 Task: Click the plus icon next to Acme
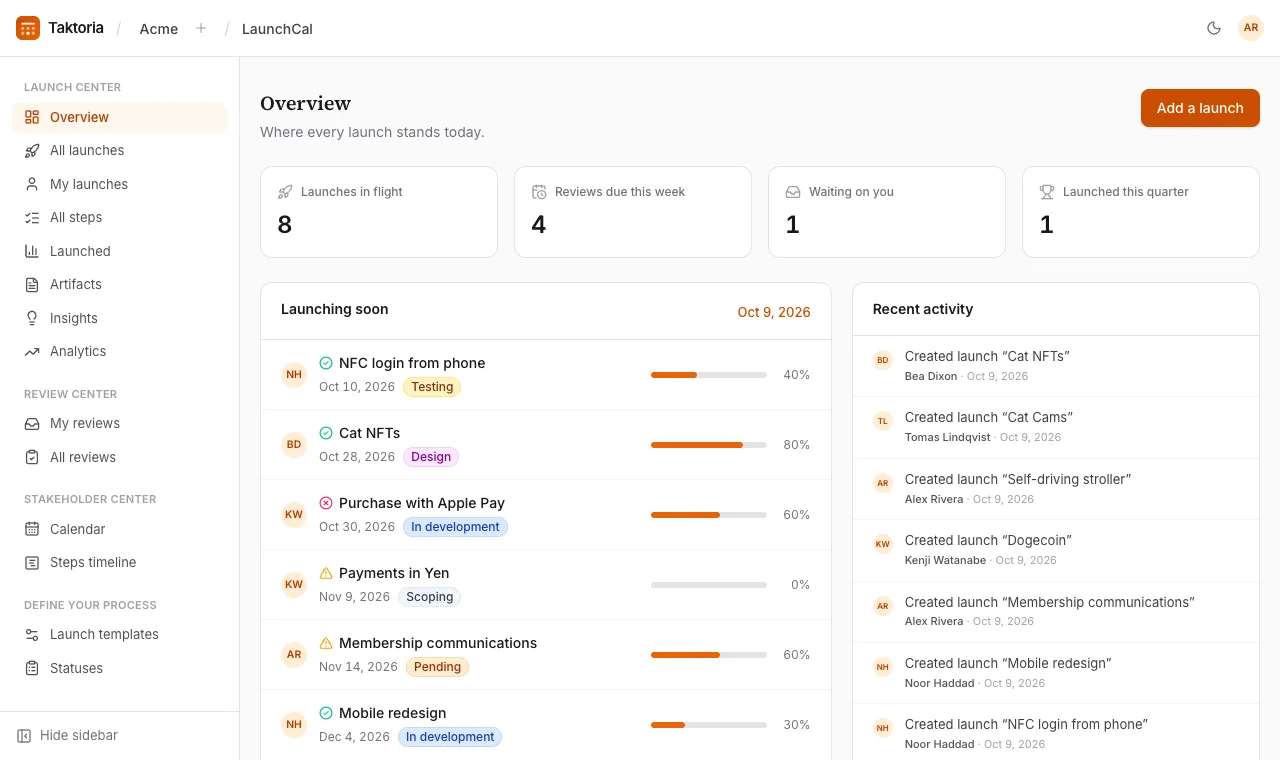click(201, 28)
